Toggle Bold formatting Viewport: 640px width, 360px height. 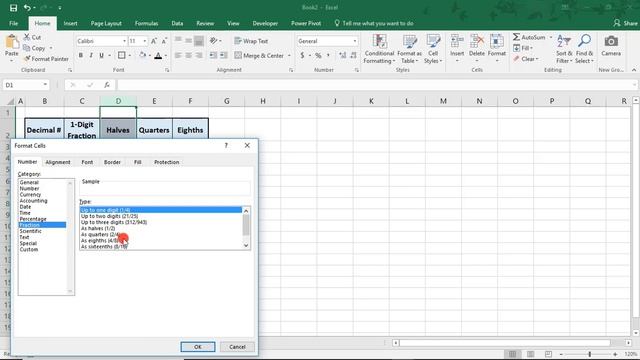click(x=81, y=55)
